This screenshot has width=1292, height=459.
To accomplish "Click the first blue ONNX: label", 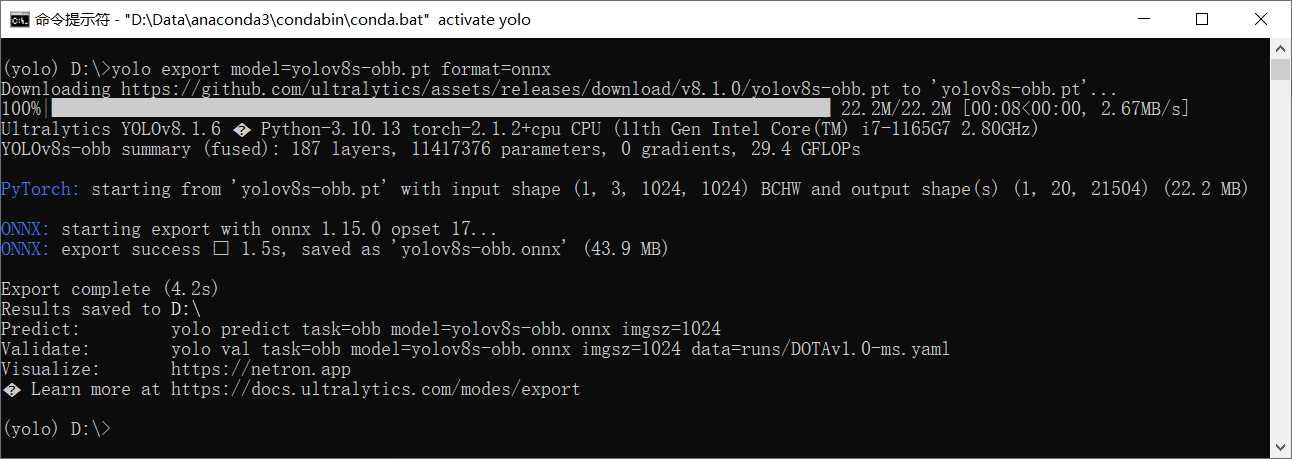I will coord(26,229).
